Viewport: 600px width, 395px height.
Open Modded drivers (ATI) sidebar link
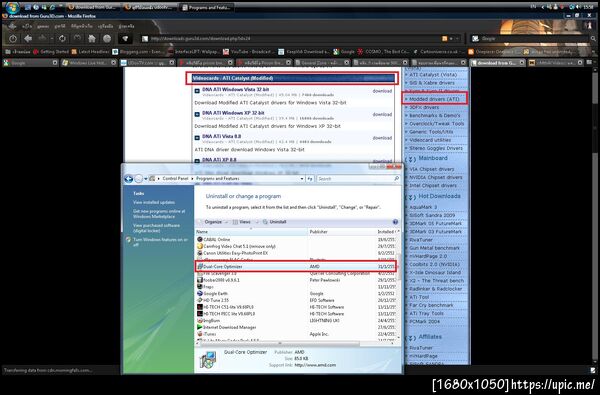point(434,99)
